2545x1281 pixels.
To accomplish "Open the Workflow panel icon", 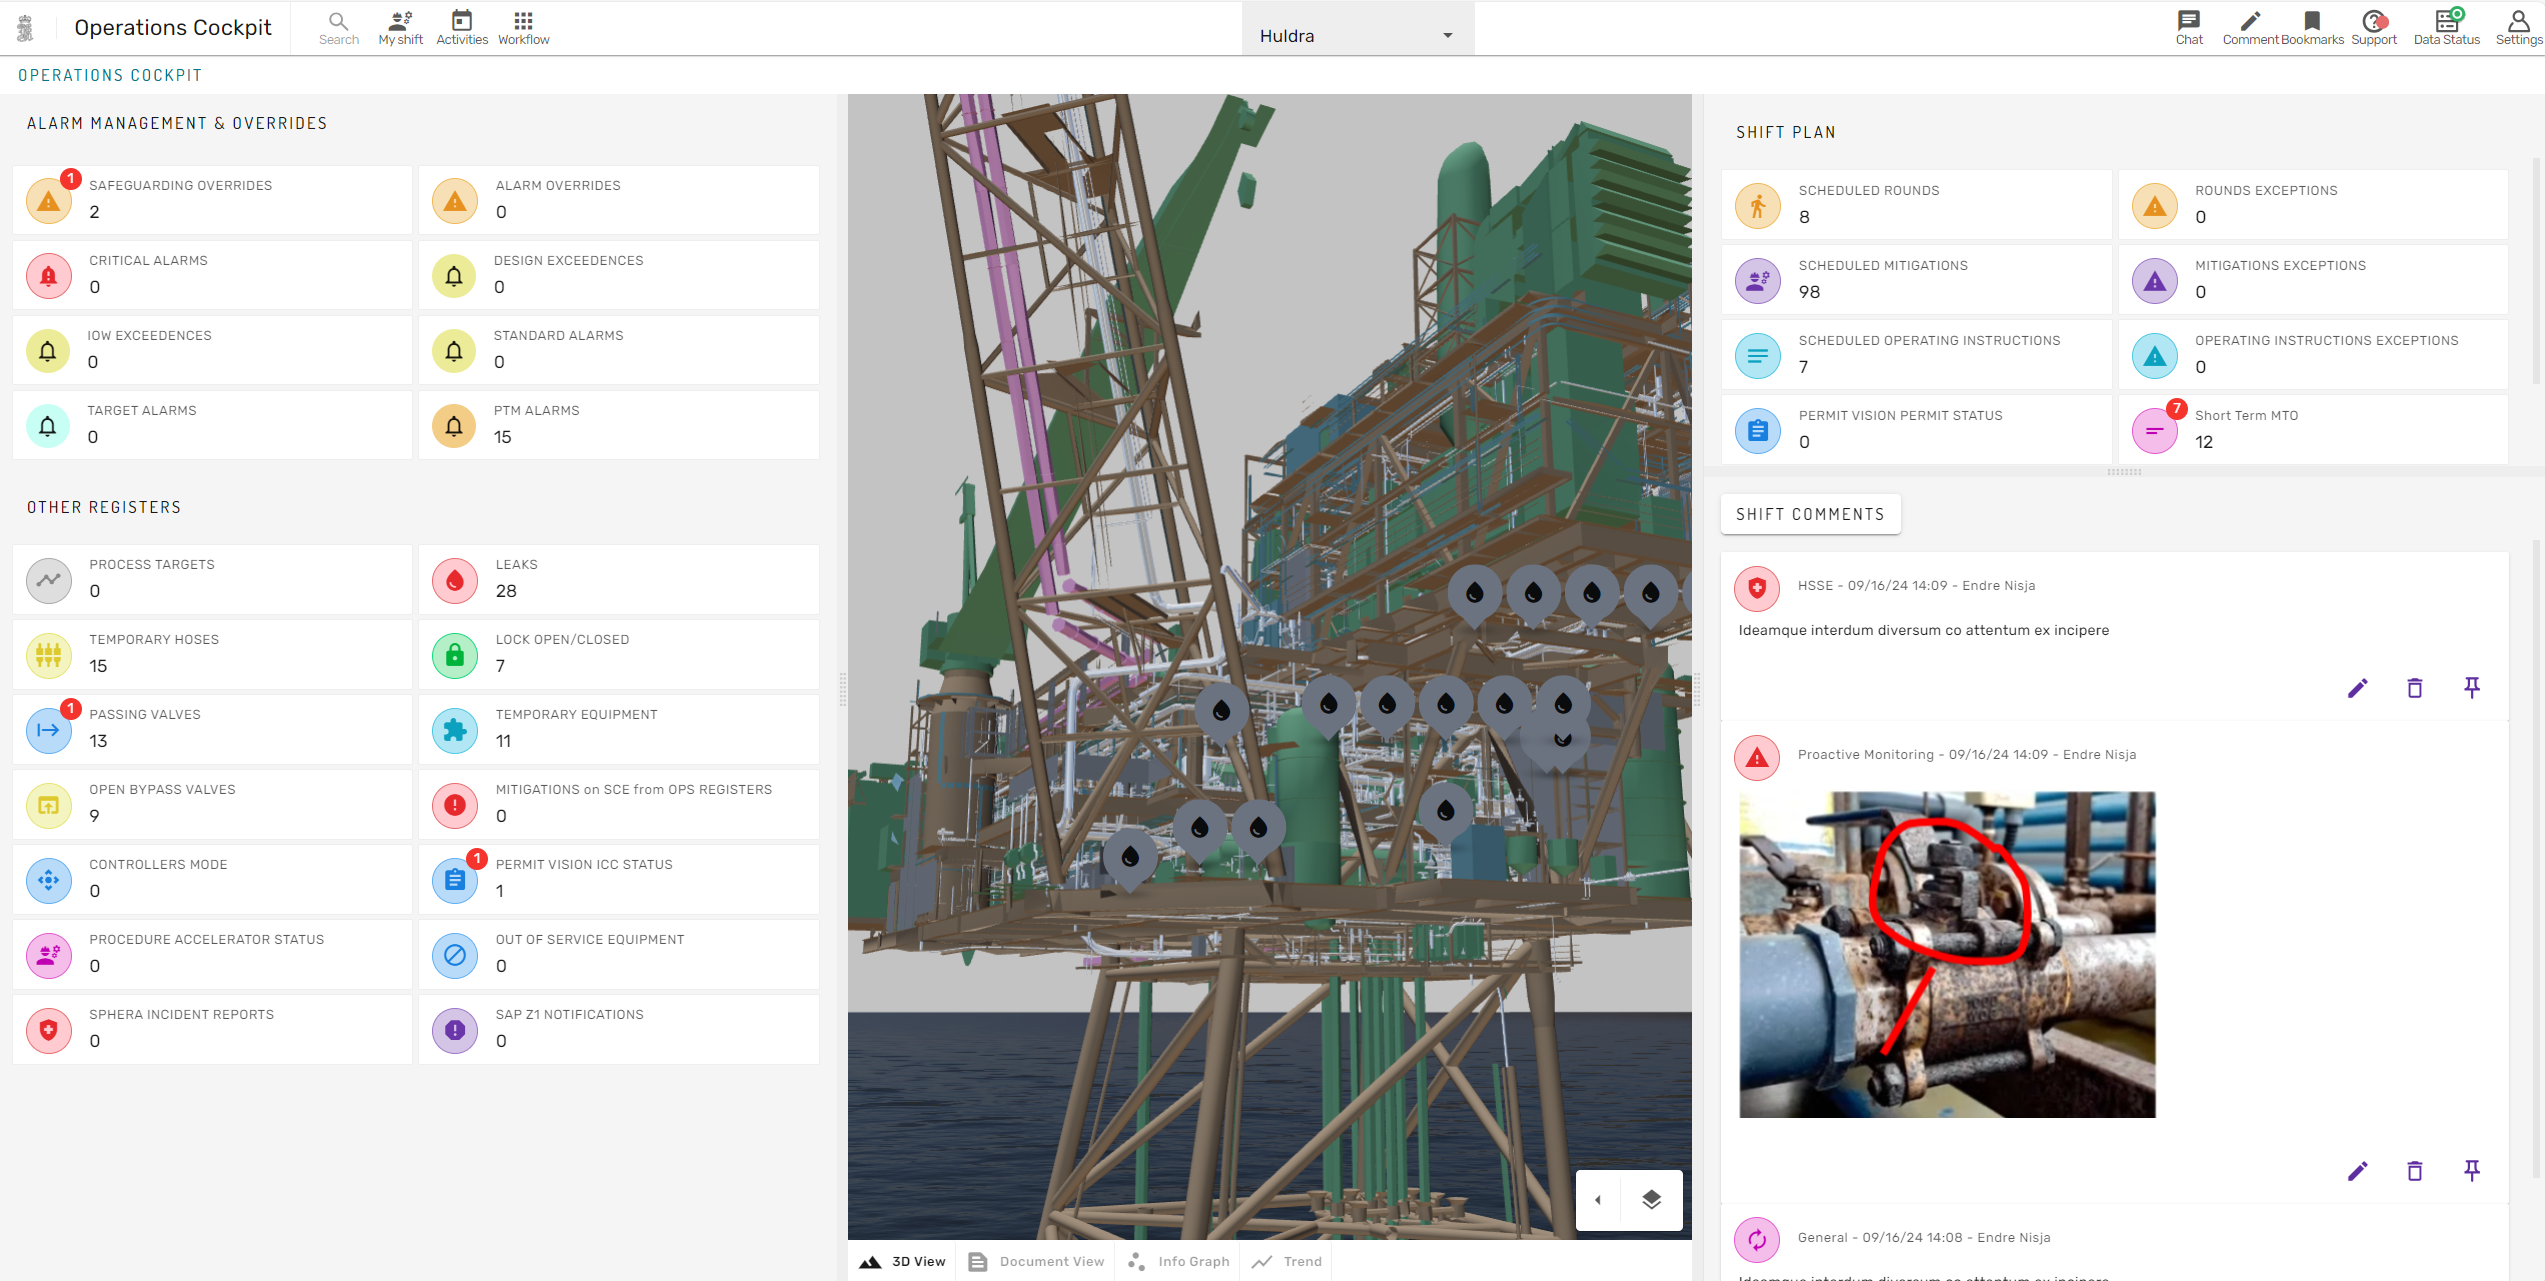I will 522,27.
